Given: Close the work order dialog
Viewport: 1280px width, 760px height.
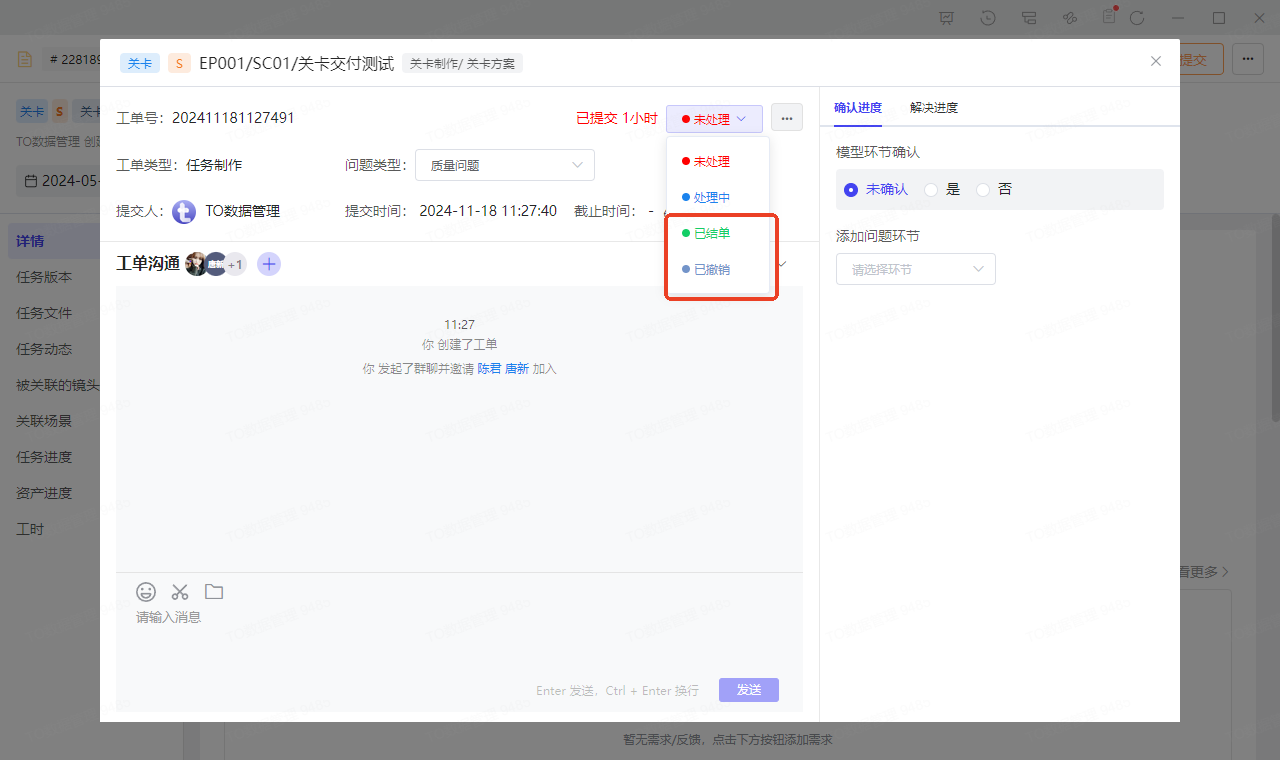Looking at the screenshot, I should coord(1156,61).
